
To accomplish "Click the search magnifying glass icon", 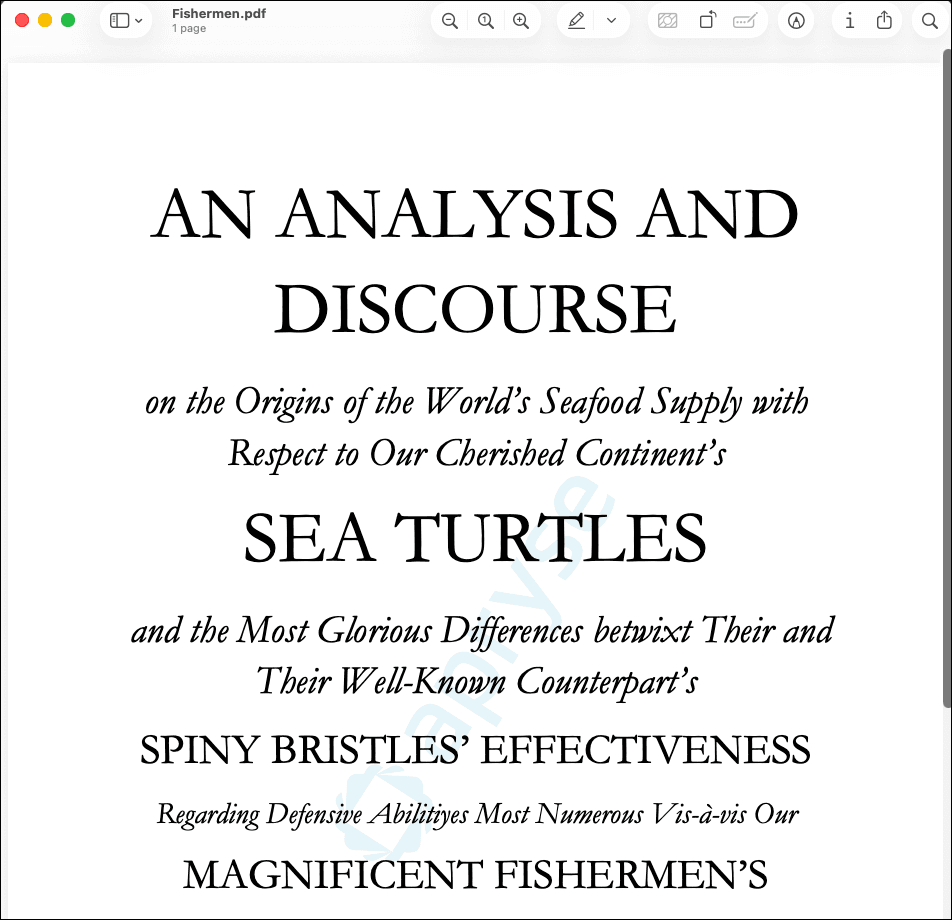I will (930, 21).
